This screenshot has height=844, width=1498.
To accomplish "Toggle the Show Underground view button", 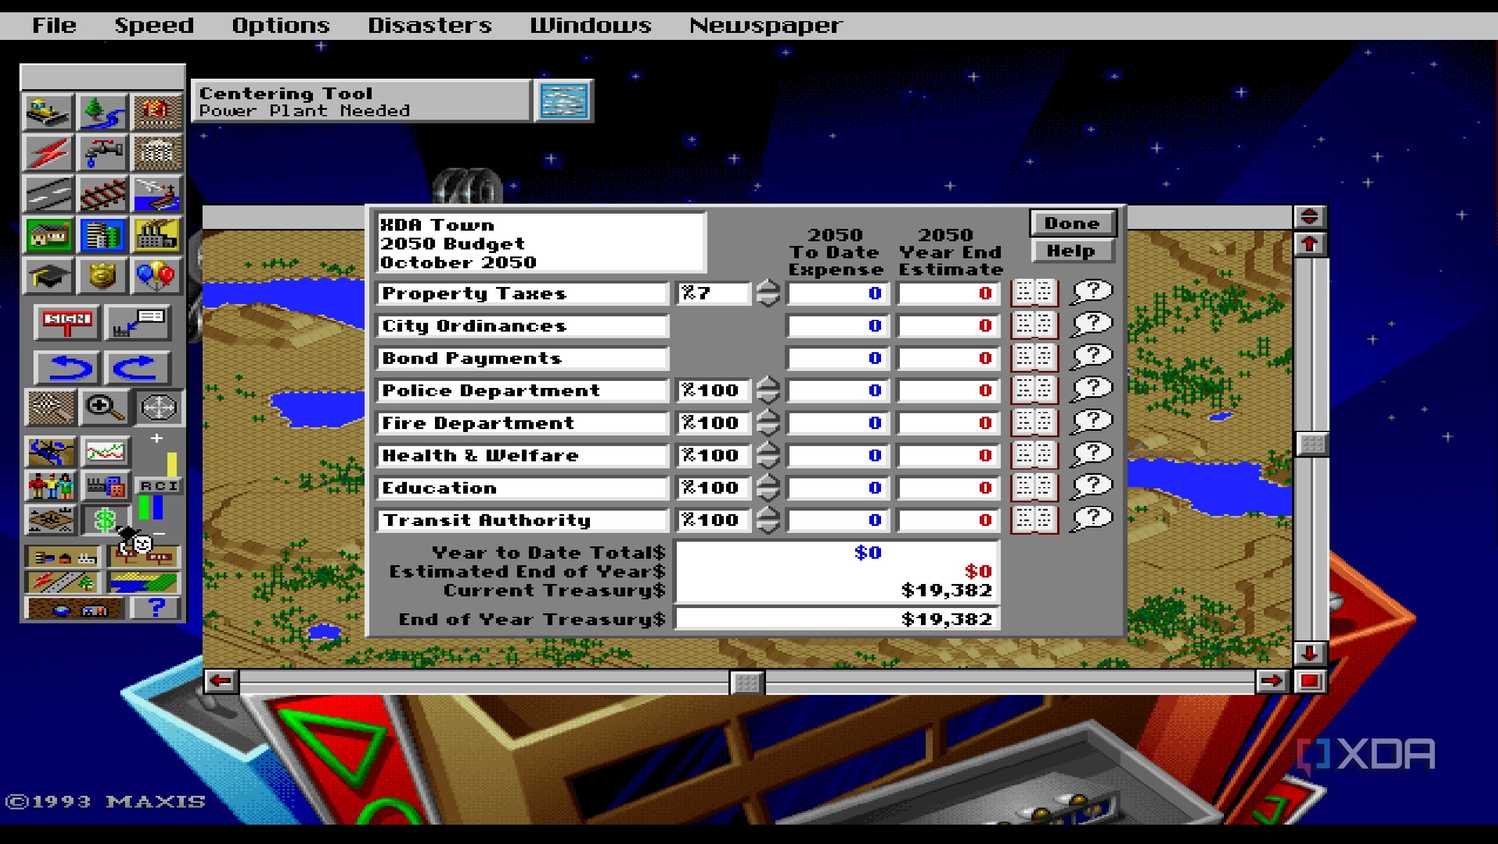I will click(x=75, y=607).
